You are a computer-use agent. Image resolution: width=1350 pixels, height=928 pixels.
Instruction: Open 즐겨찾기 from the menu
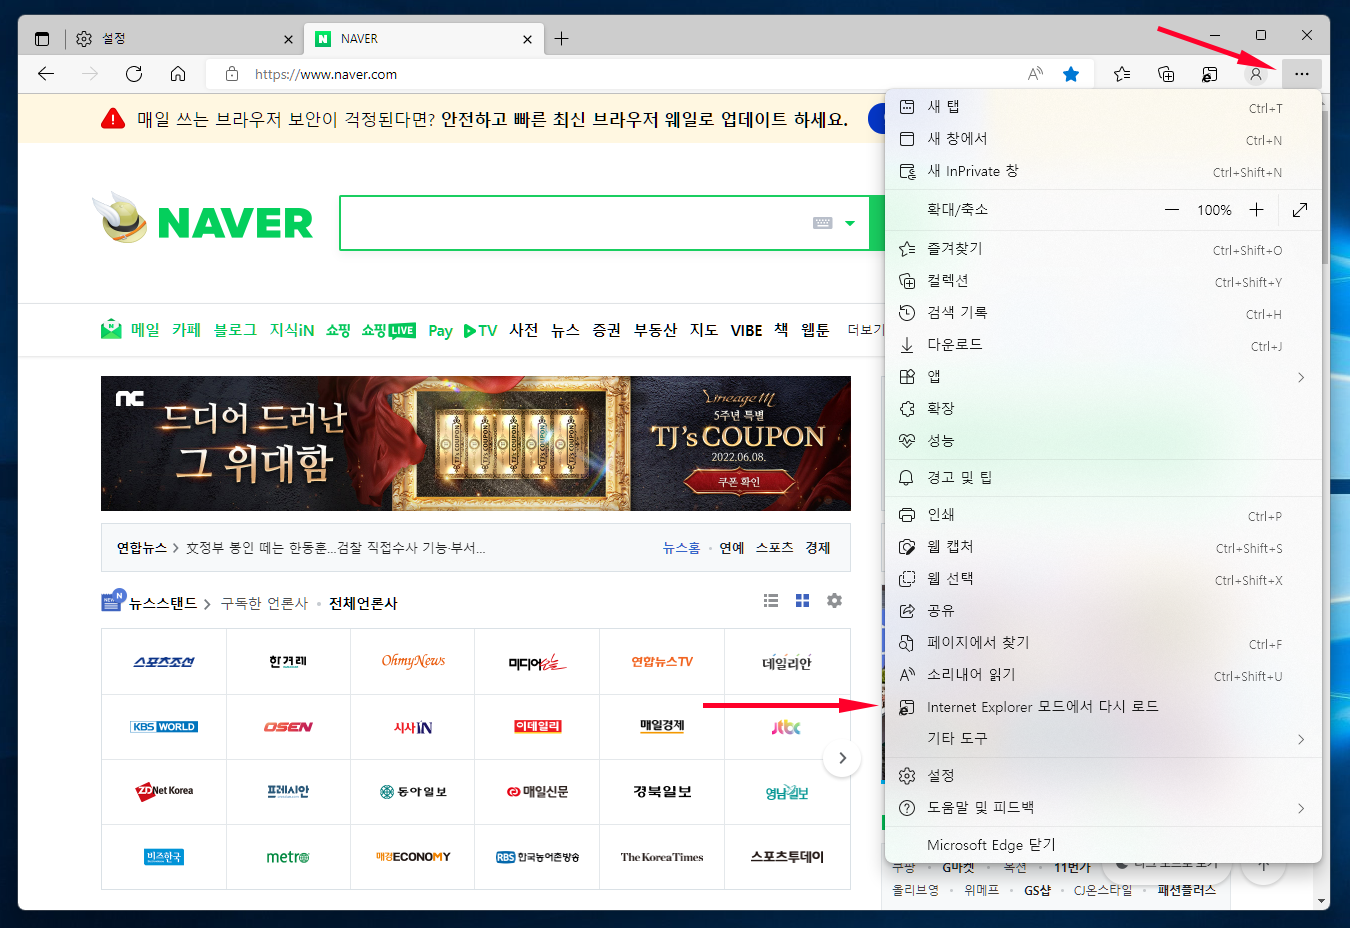1103,249
